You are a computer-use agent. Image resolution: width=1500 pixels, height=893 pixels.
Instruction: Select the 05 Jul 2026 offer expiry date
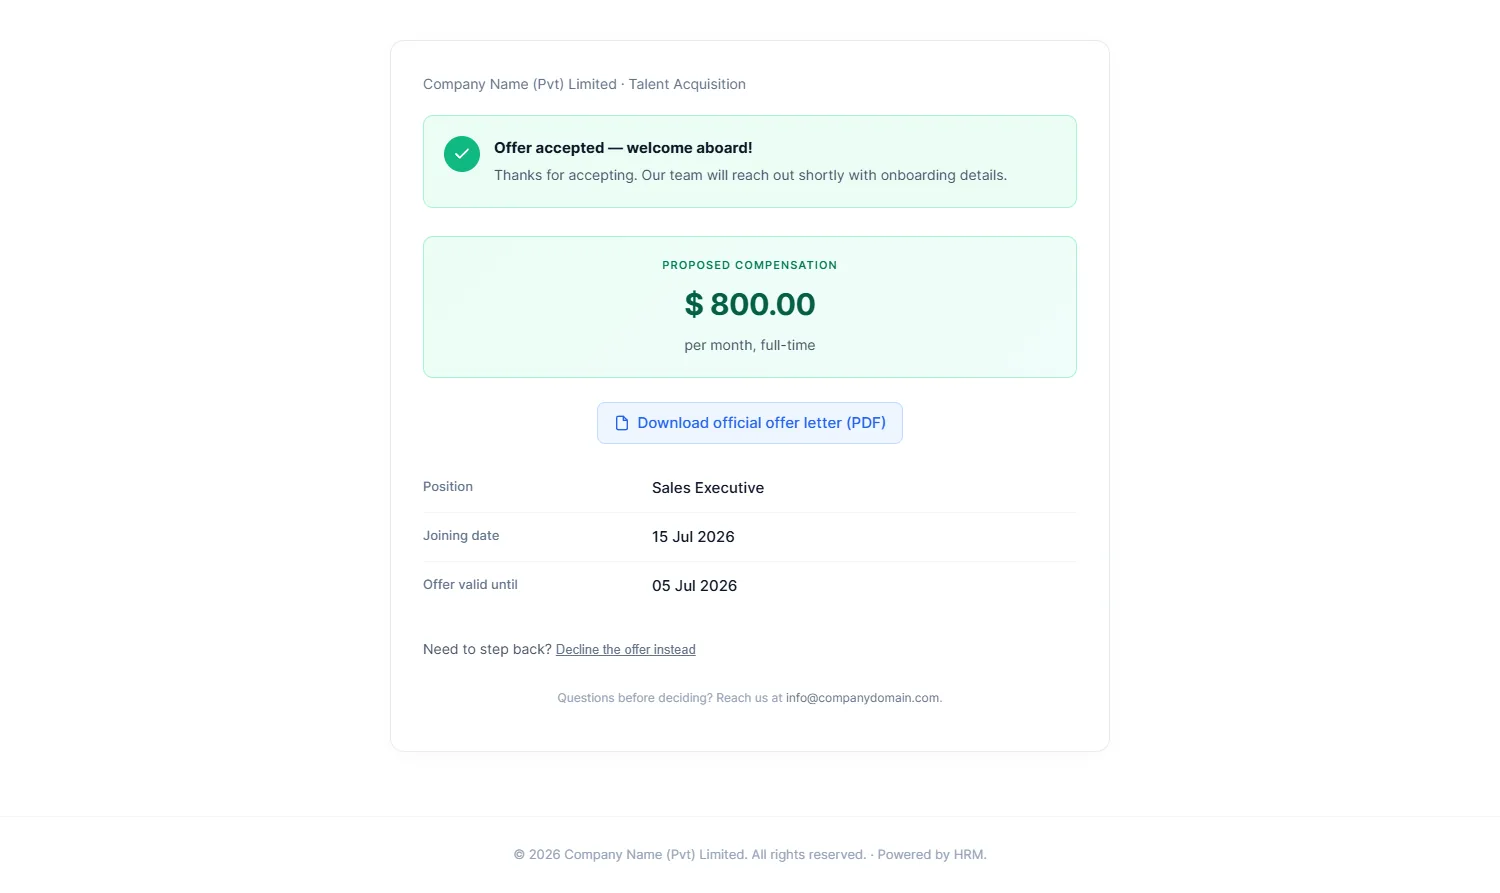point(694,586)
